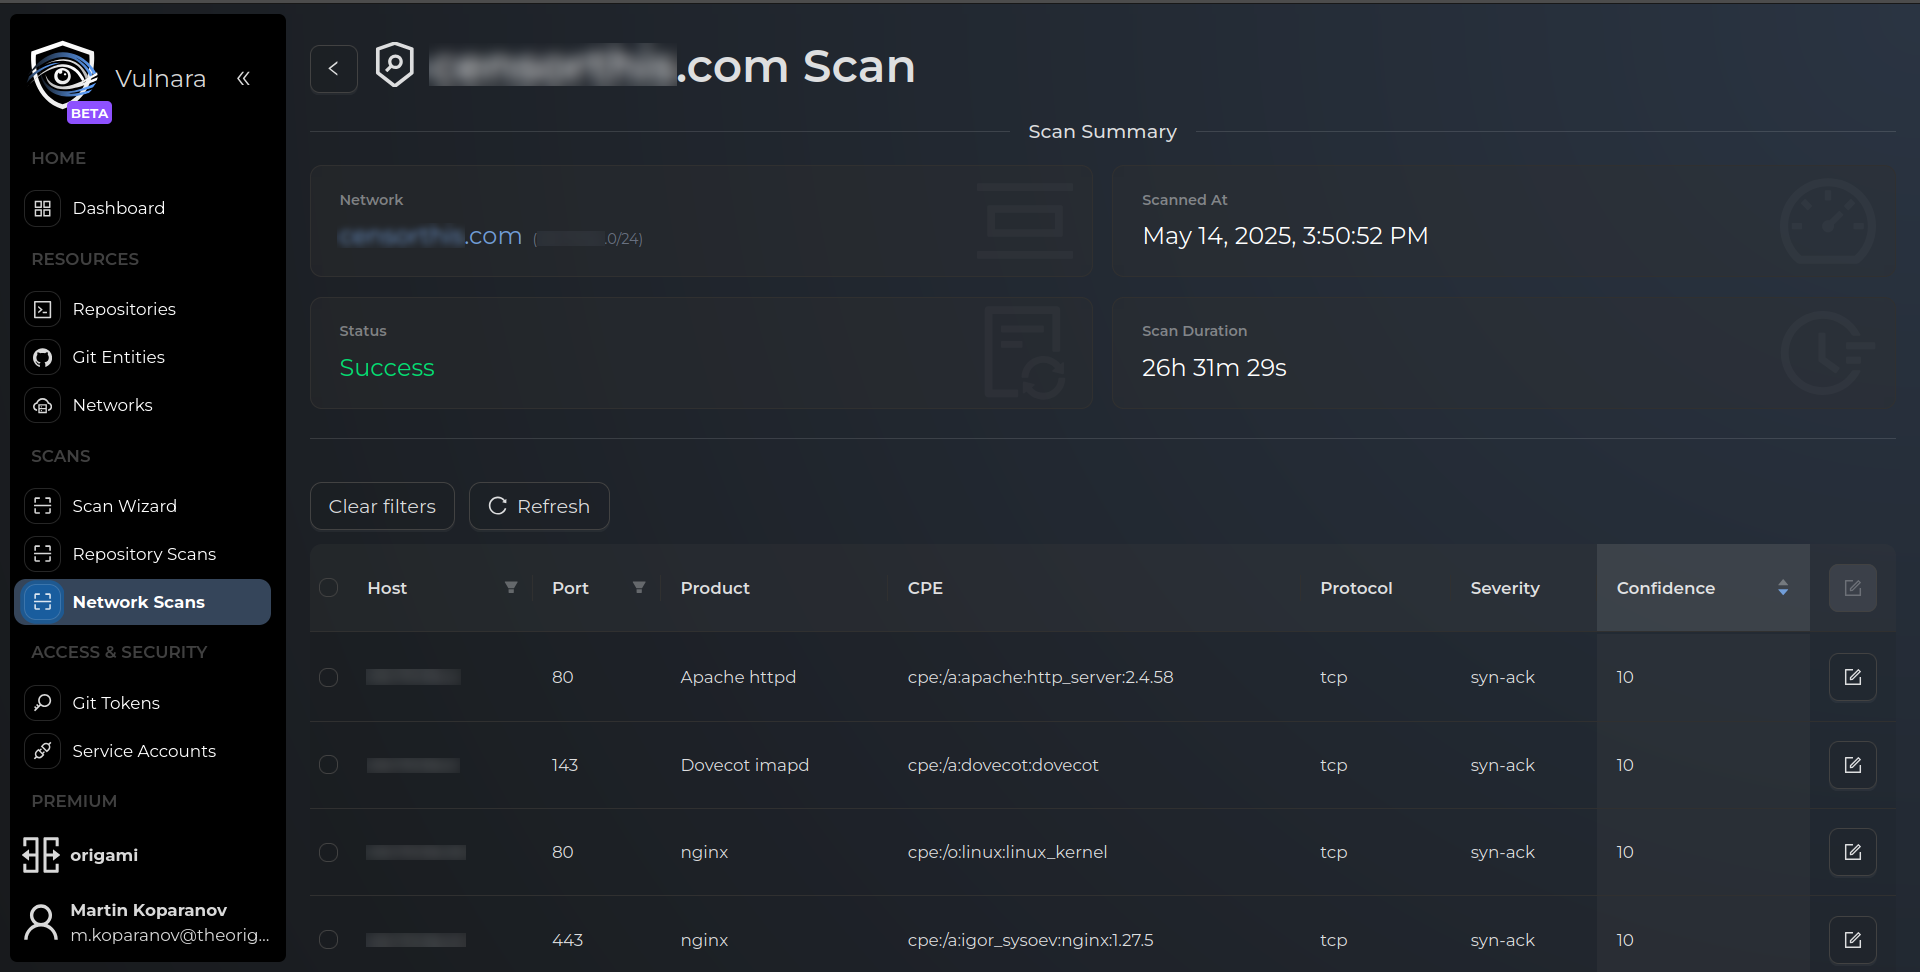The height and width of the screenshot is (972, 1920).
Task: Open the Host column filter
Action: [x=511, y=588]
